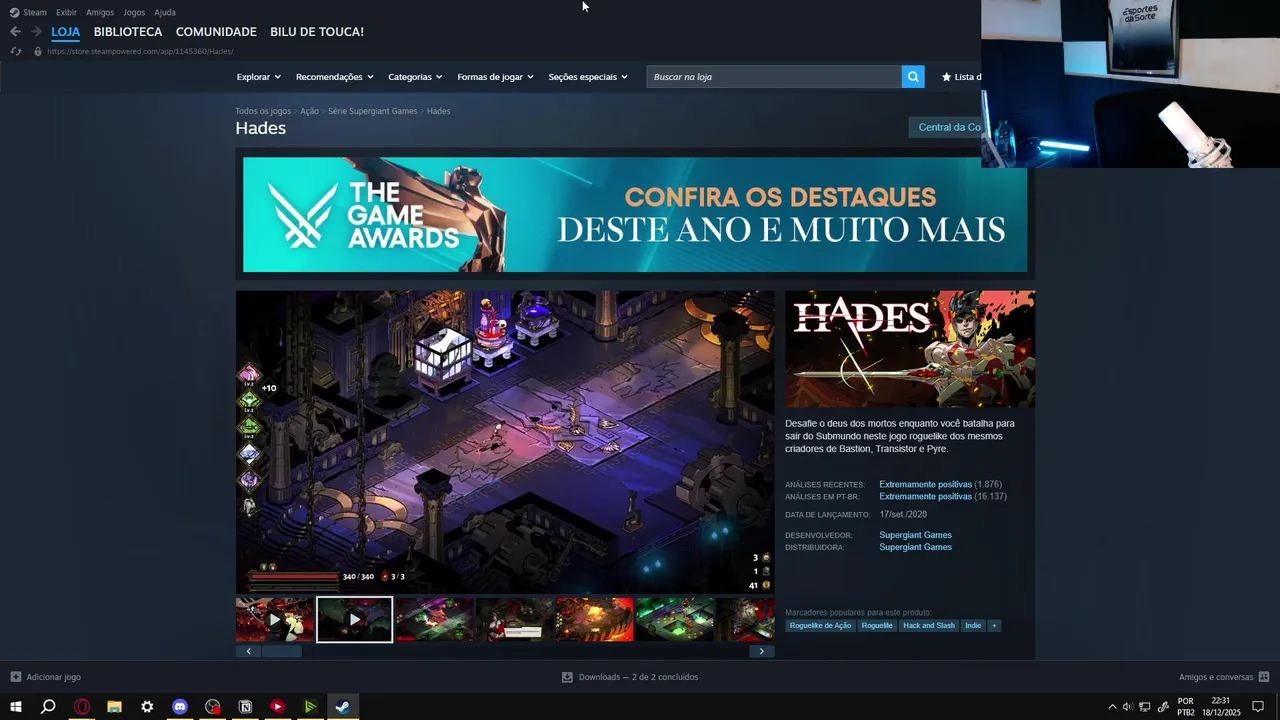Switch to the COMUNIDADE tab
1280x720 pixels.
click(216, 32)
